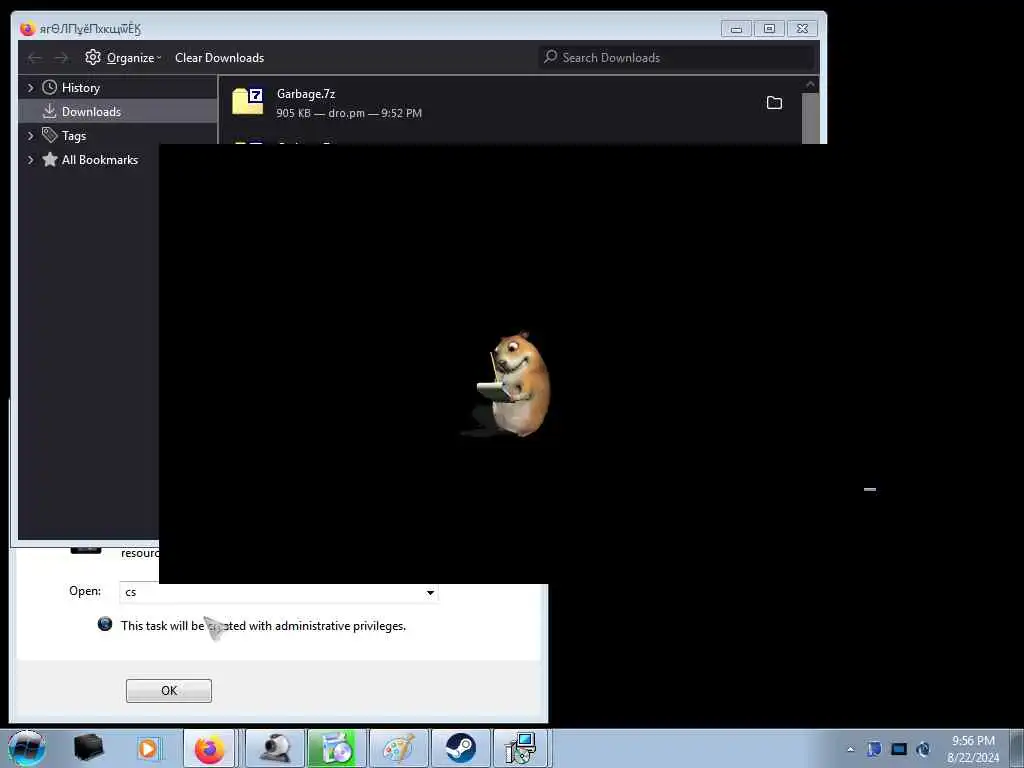Open the Action Center flag tray icon
This screenshot has width=1024, height=768.
874,749
